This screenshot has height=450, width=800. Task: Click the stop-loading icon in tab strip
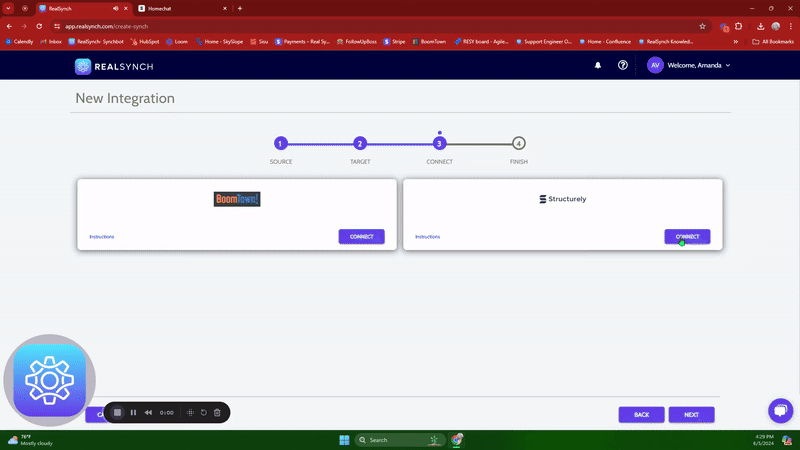(24, 9)
